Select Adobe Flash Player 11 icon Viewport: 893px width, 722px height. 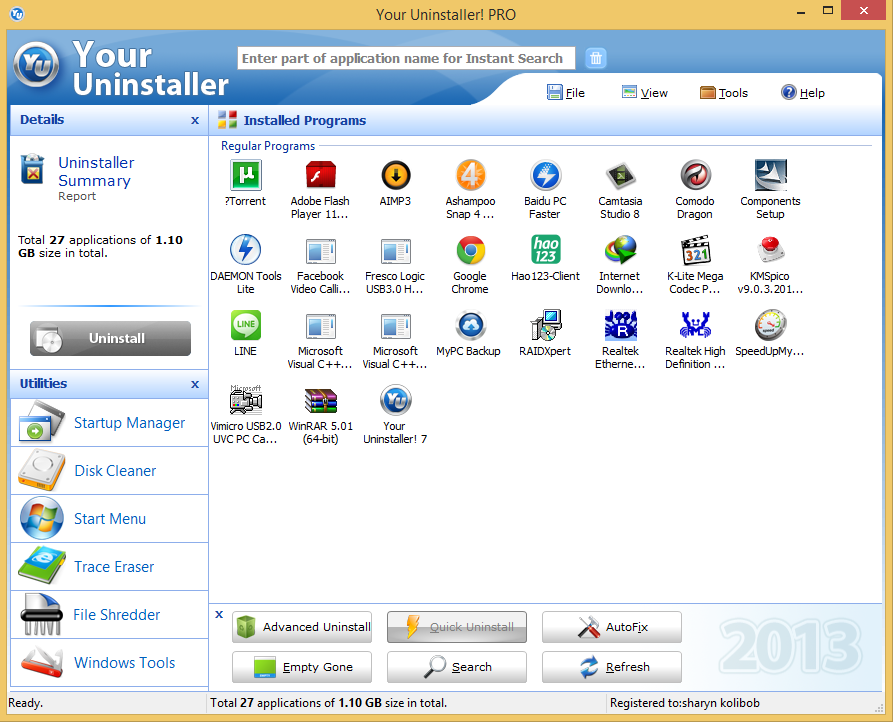tap(321, 175)
